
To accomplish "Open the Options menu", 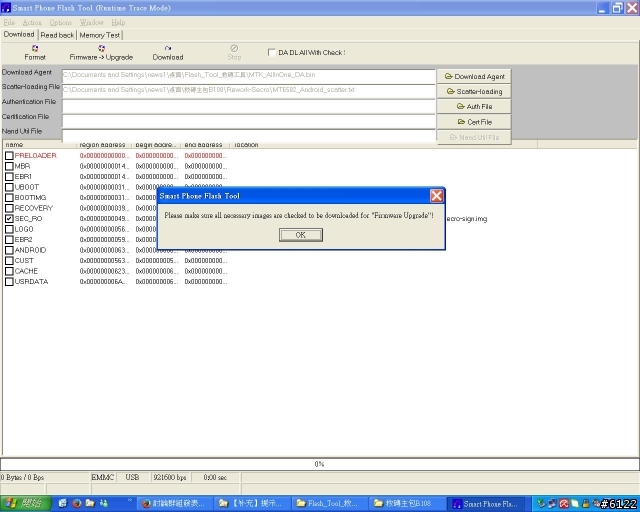I will click(x=61, y=22).
